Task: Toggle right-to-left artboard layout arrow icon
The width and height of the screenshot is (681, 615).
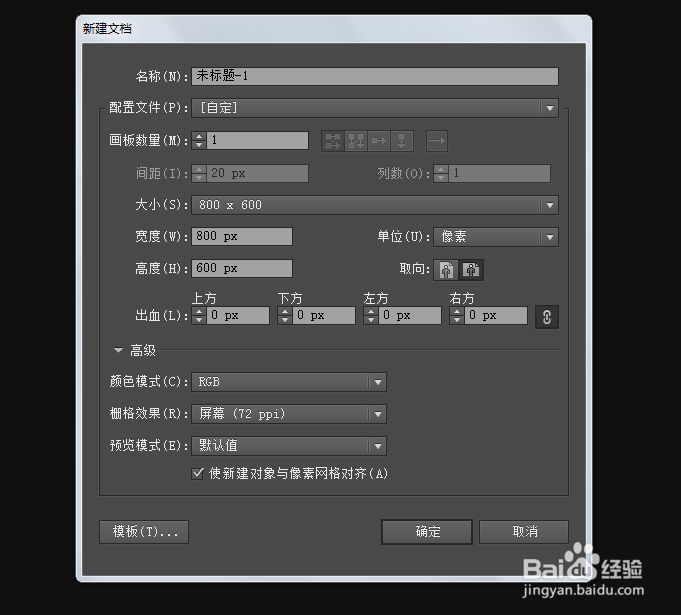Action: [437, 141]
